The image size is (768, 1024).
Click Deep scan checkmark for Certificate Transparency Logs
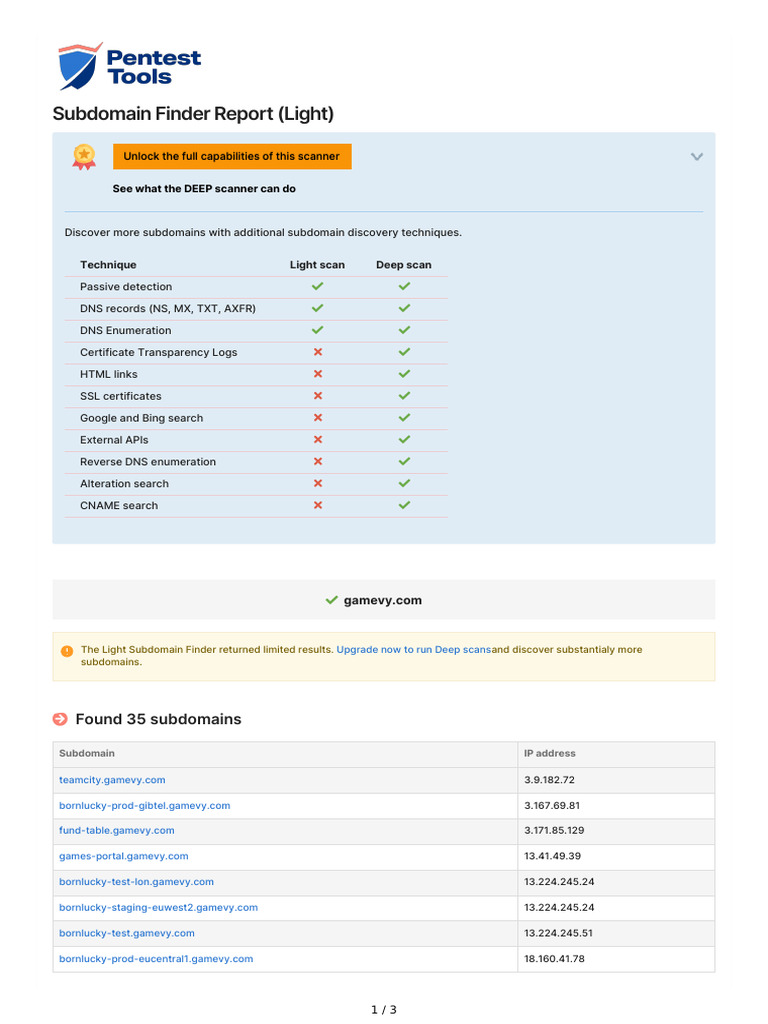(x=404, y=352)
